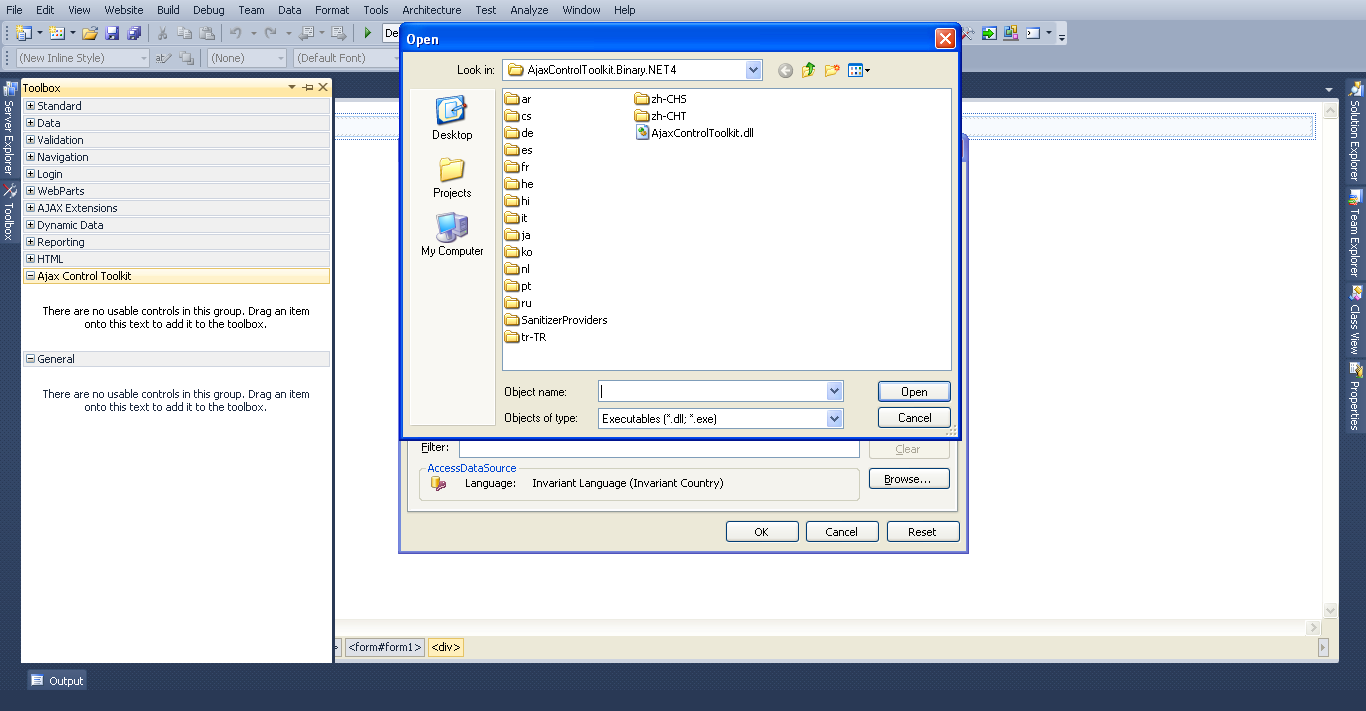The width and height of the screenshot is (1366, 711).
Task: Click the Open button in the dialog
Action: 913,391
